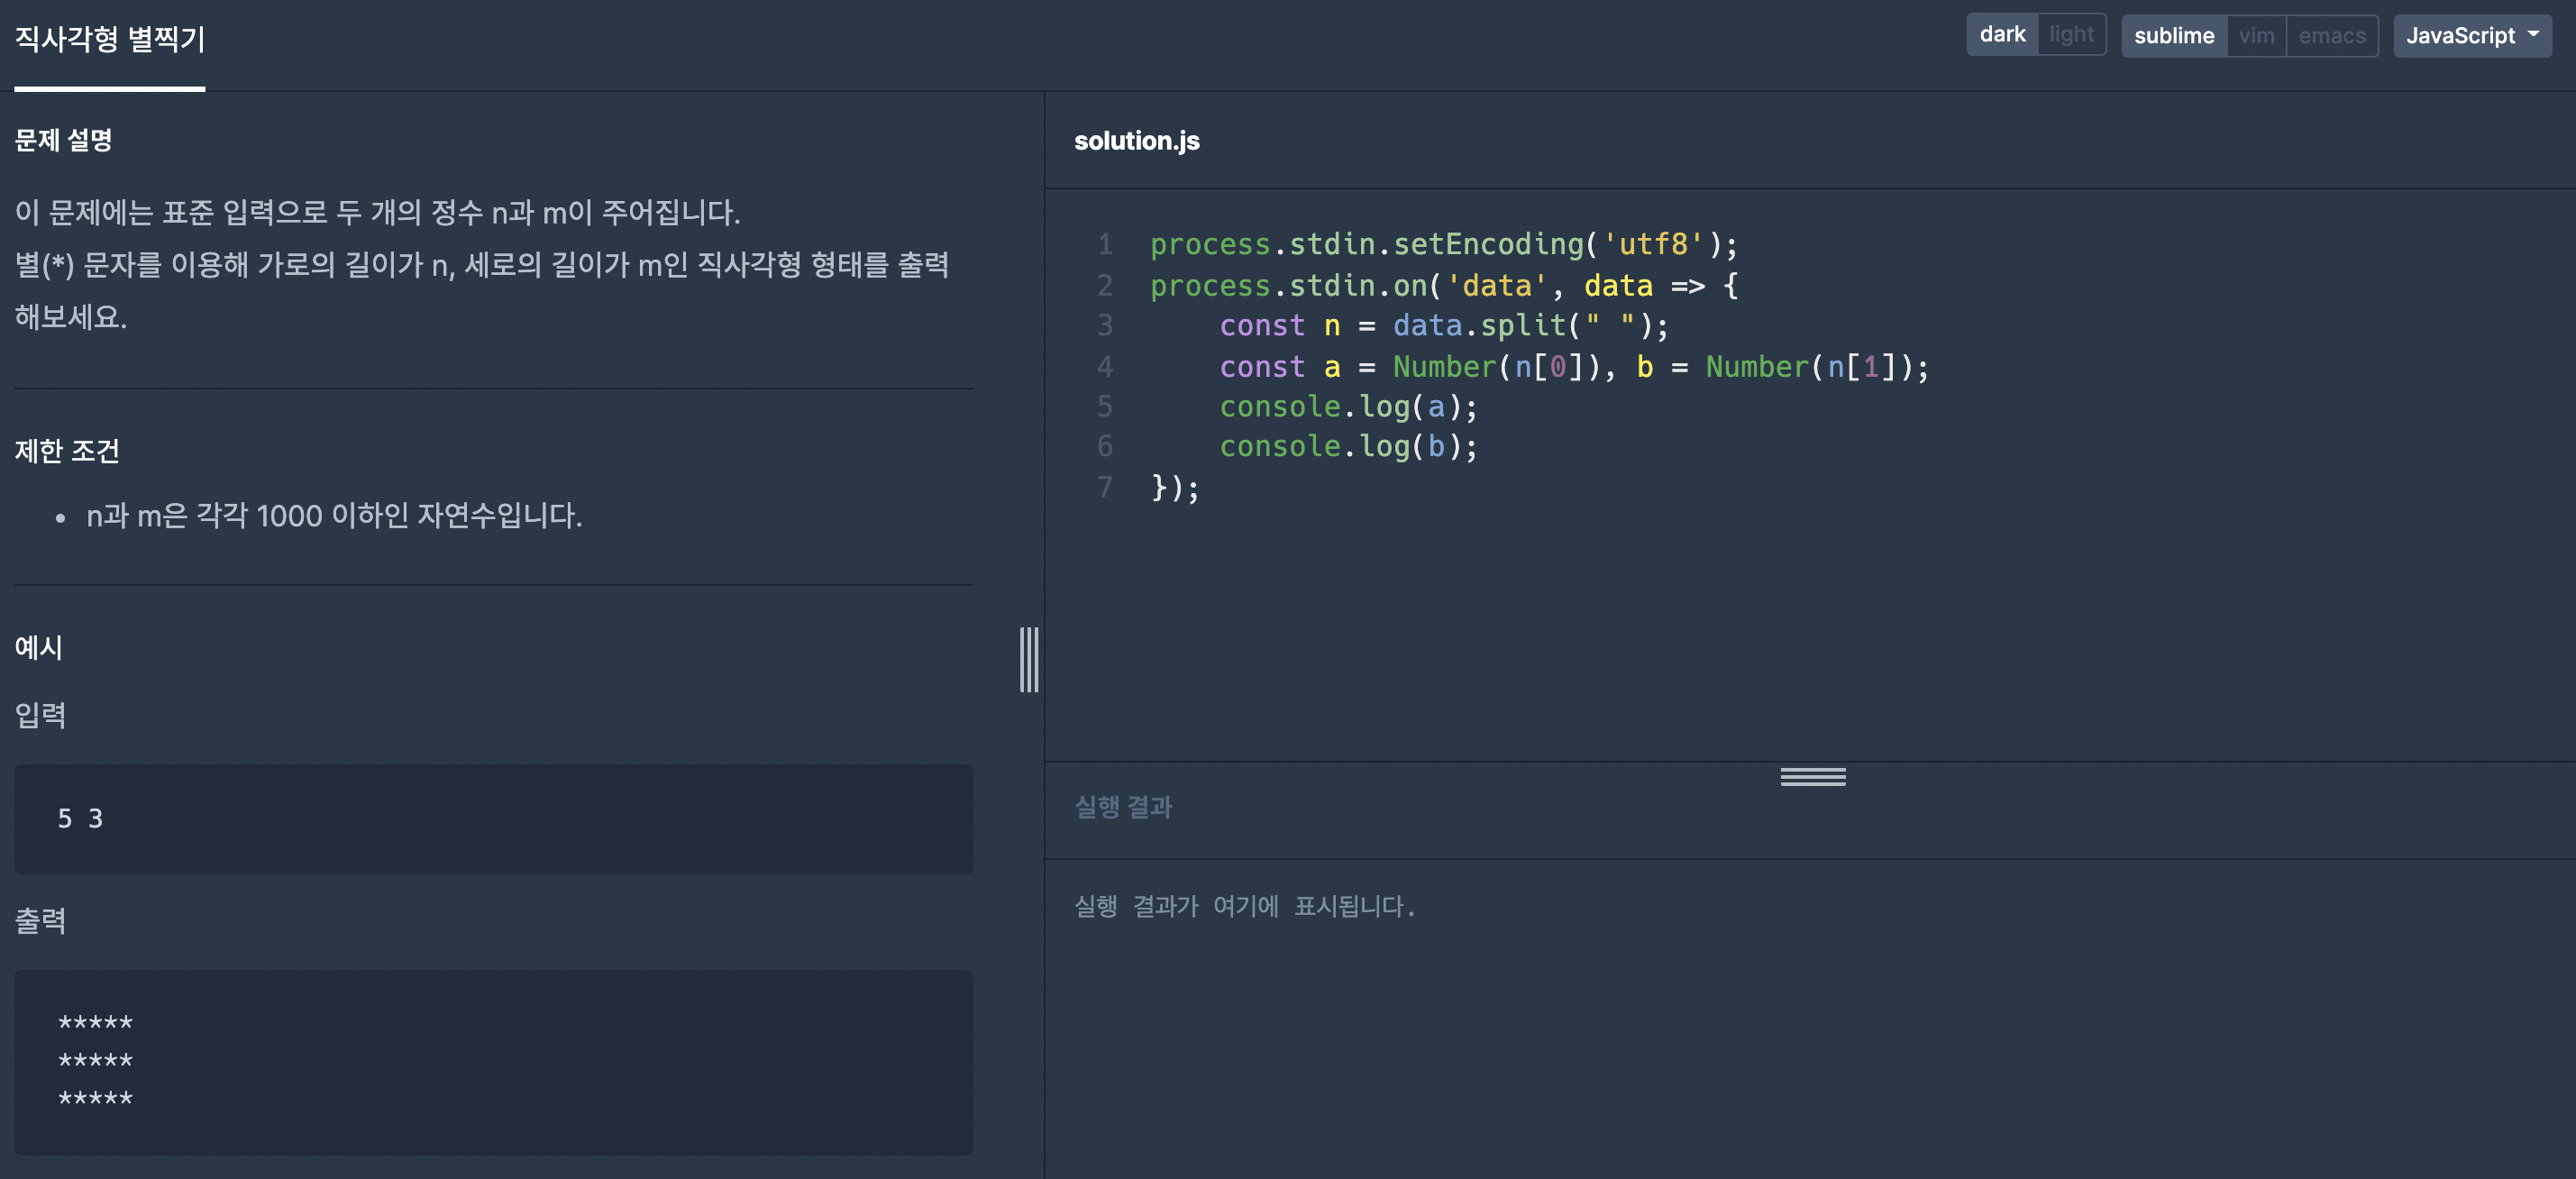The image size is (2576, 1179).
Task: Click the solution.js file label
Action: tap(1136, 141)
